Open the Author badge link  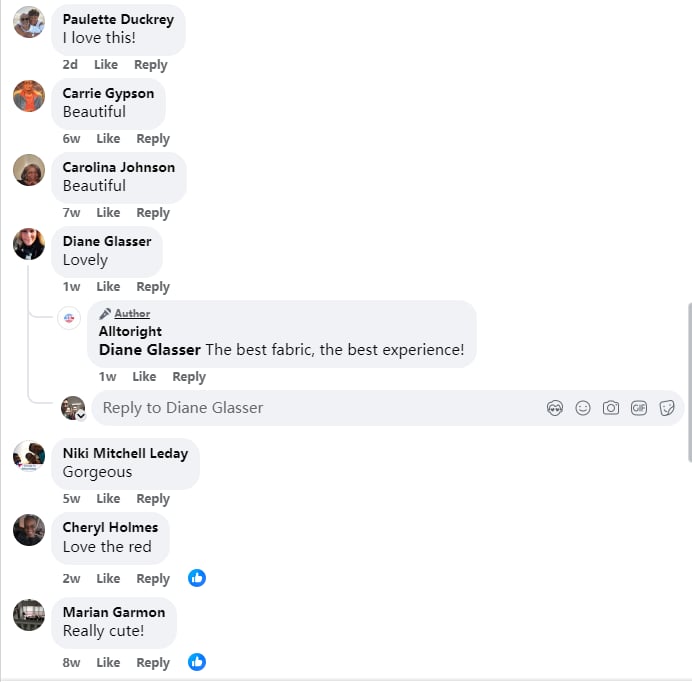pos(132,313)
